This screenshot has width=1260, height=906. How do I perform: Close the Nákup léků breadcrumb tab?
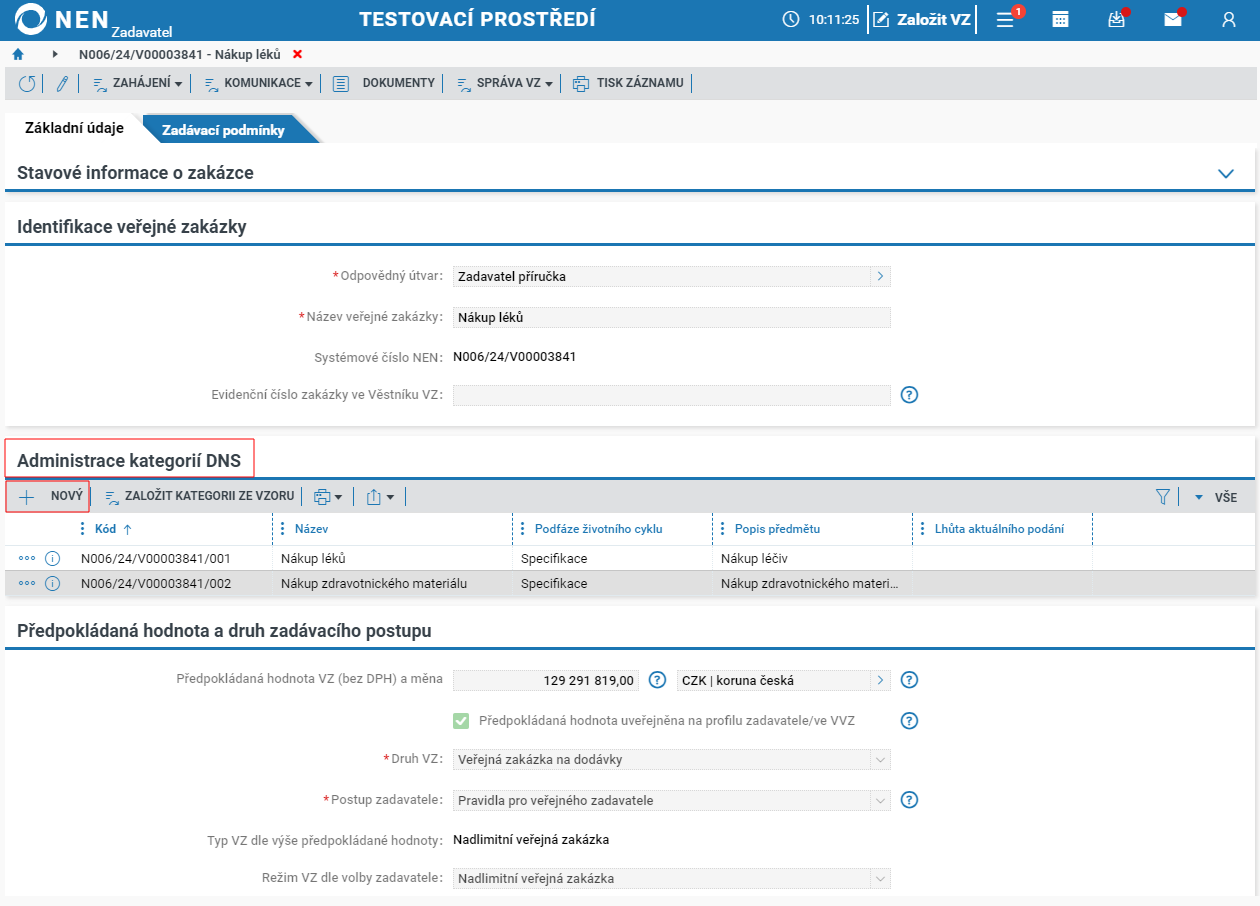click(x=297, y=54)
